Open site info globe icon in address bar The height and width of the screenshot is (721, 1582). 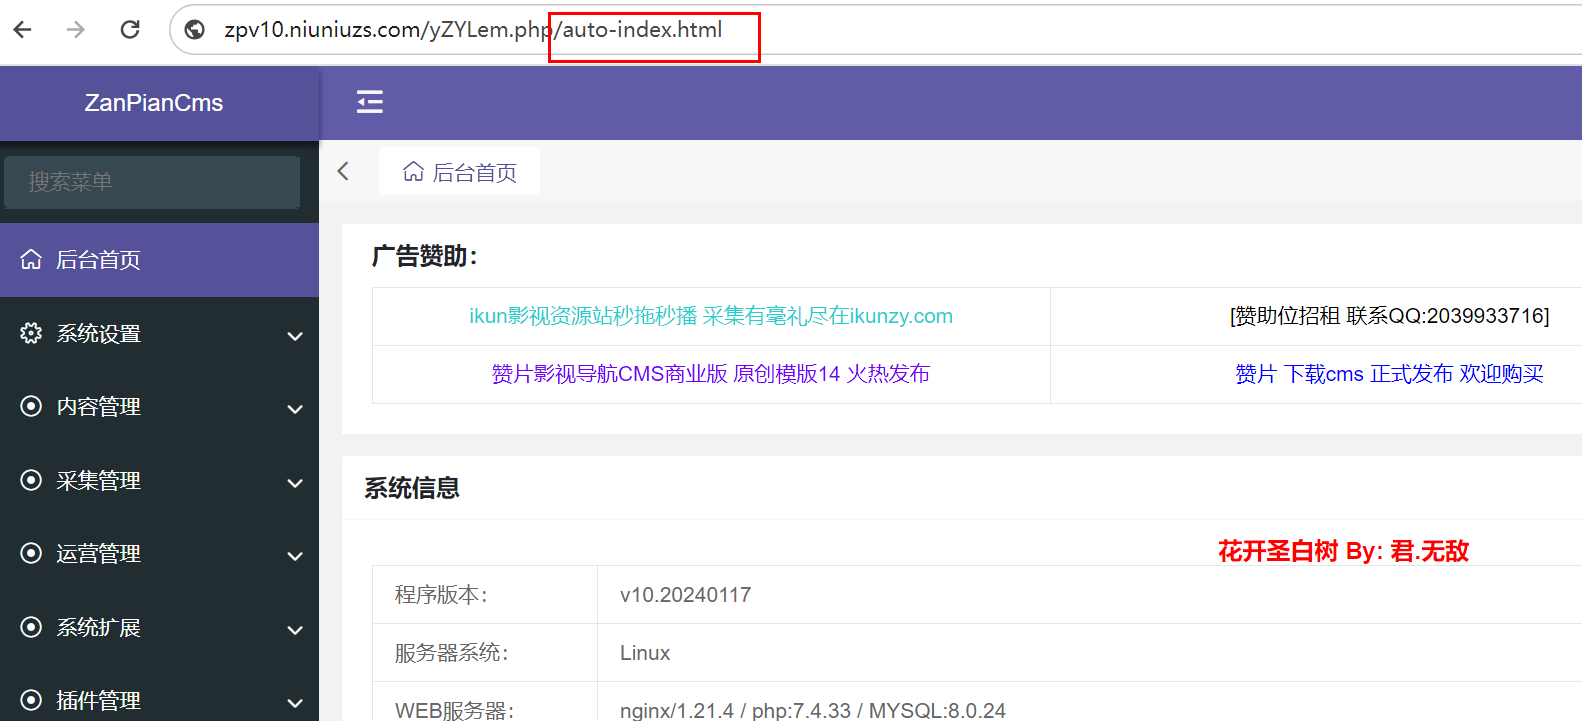196,30
